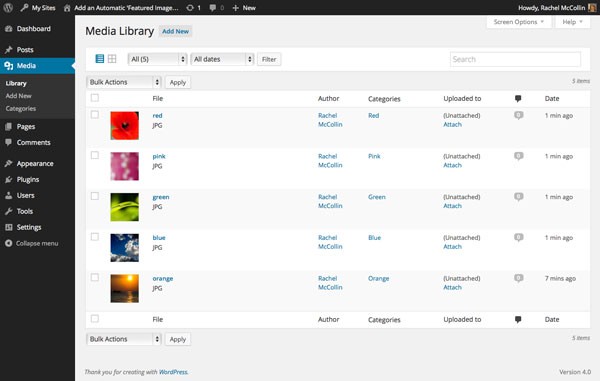The width and height of the screenshot is (600, 381).
Task: Open the red poppy thumbnail
Action: click(x=124, y=125)
